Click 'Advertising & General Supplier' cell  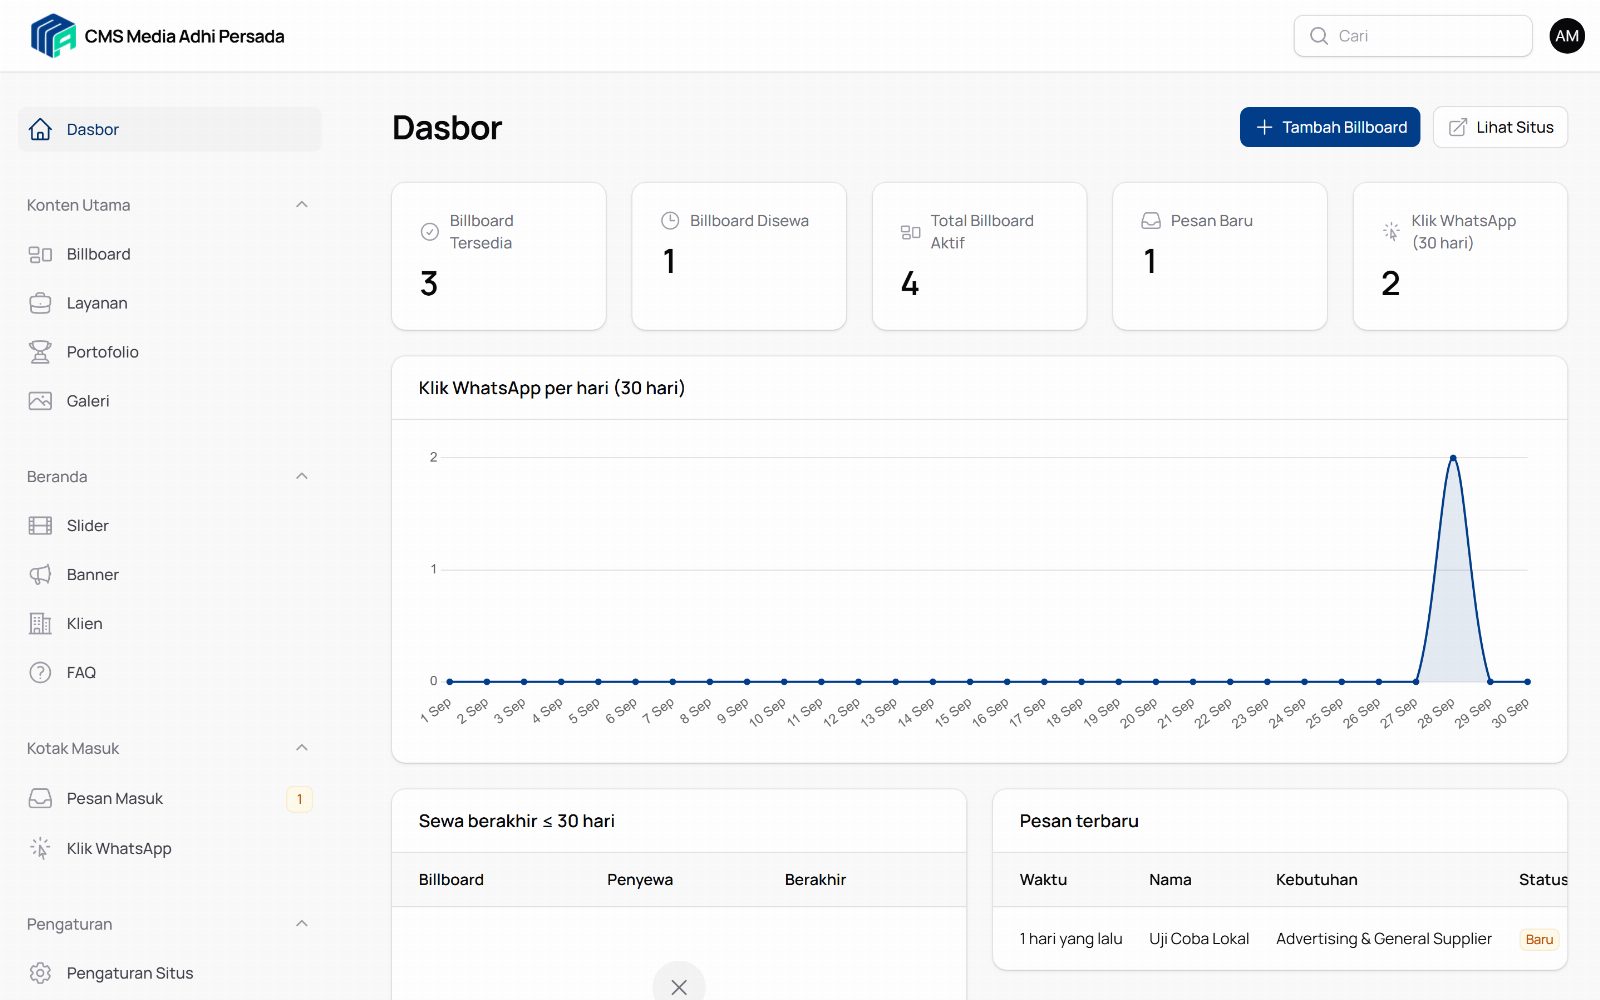(1384, 939)
